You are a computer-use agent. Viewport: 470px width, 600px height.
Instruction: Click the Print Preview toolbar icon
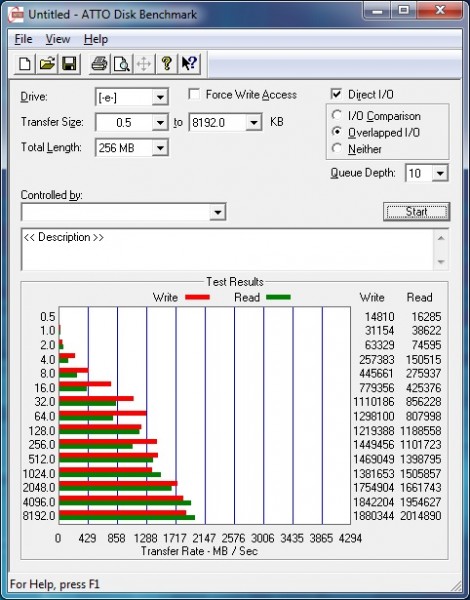[x=122, y=64]
